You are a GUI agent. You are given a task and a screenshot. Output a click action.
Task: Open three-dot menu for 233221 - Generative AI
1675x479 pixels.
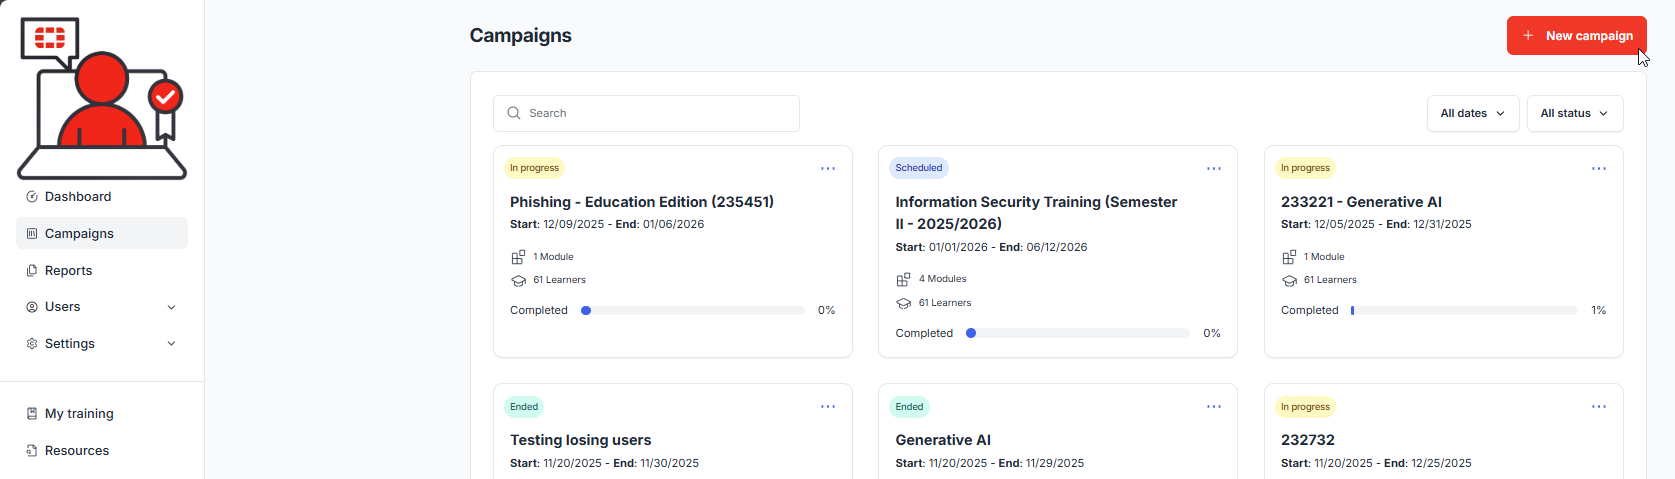(x=1599, y=168)
